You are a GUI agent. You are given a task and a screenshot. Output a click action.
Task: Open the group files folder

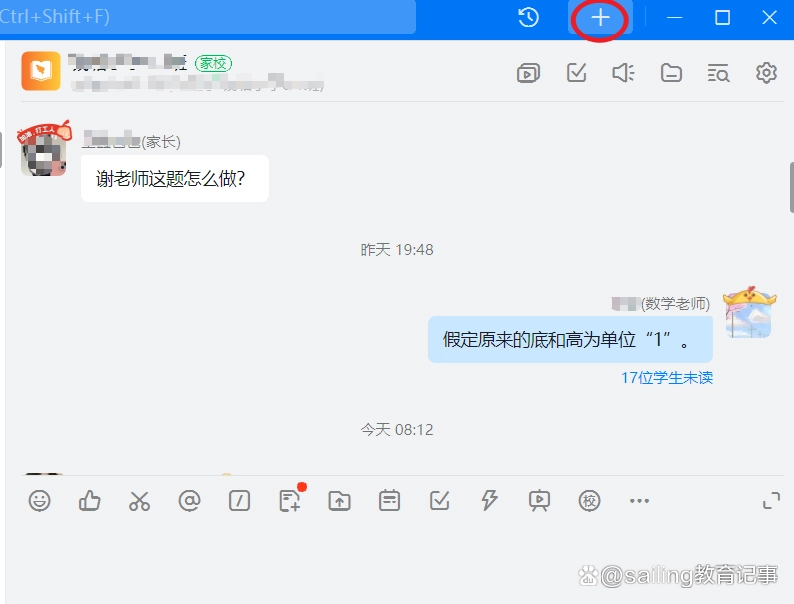point(671,73)
